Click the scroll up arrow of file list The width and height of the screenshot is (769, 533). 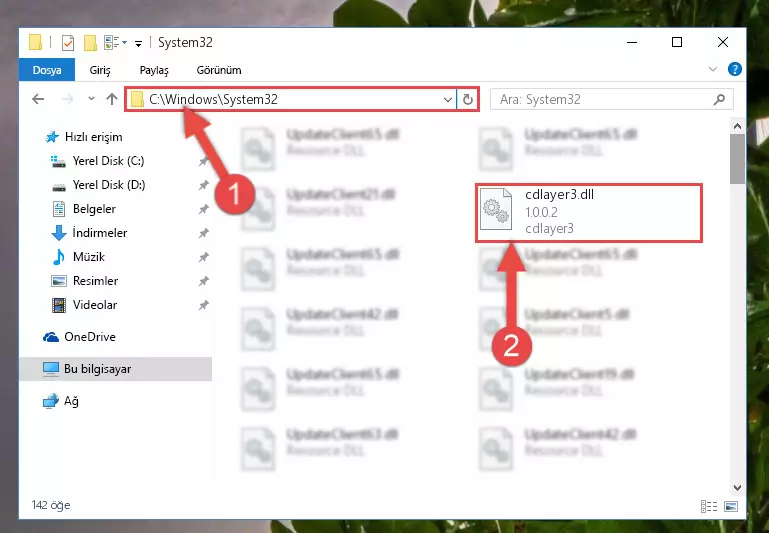pos(737,127)
